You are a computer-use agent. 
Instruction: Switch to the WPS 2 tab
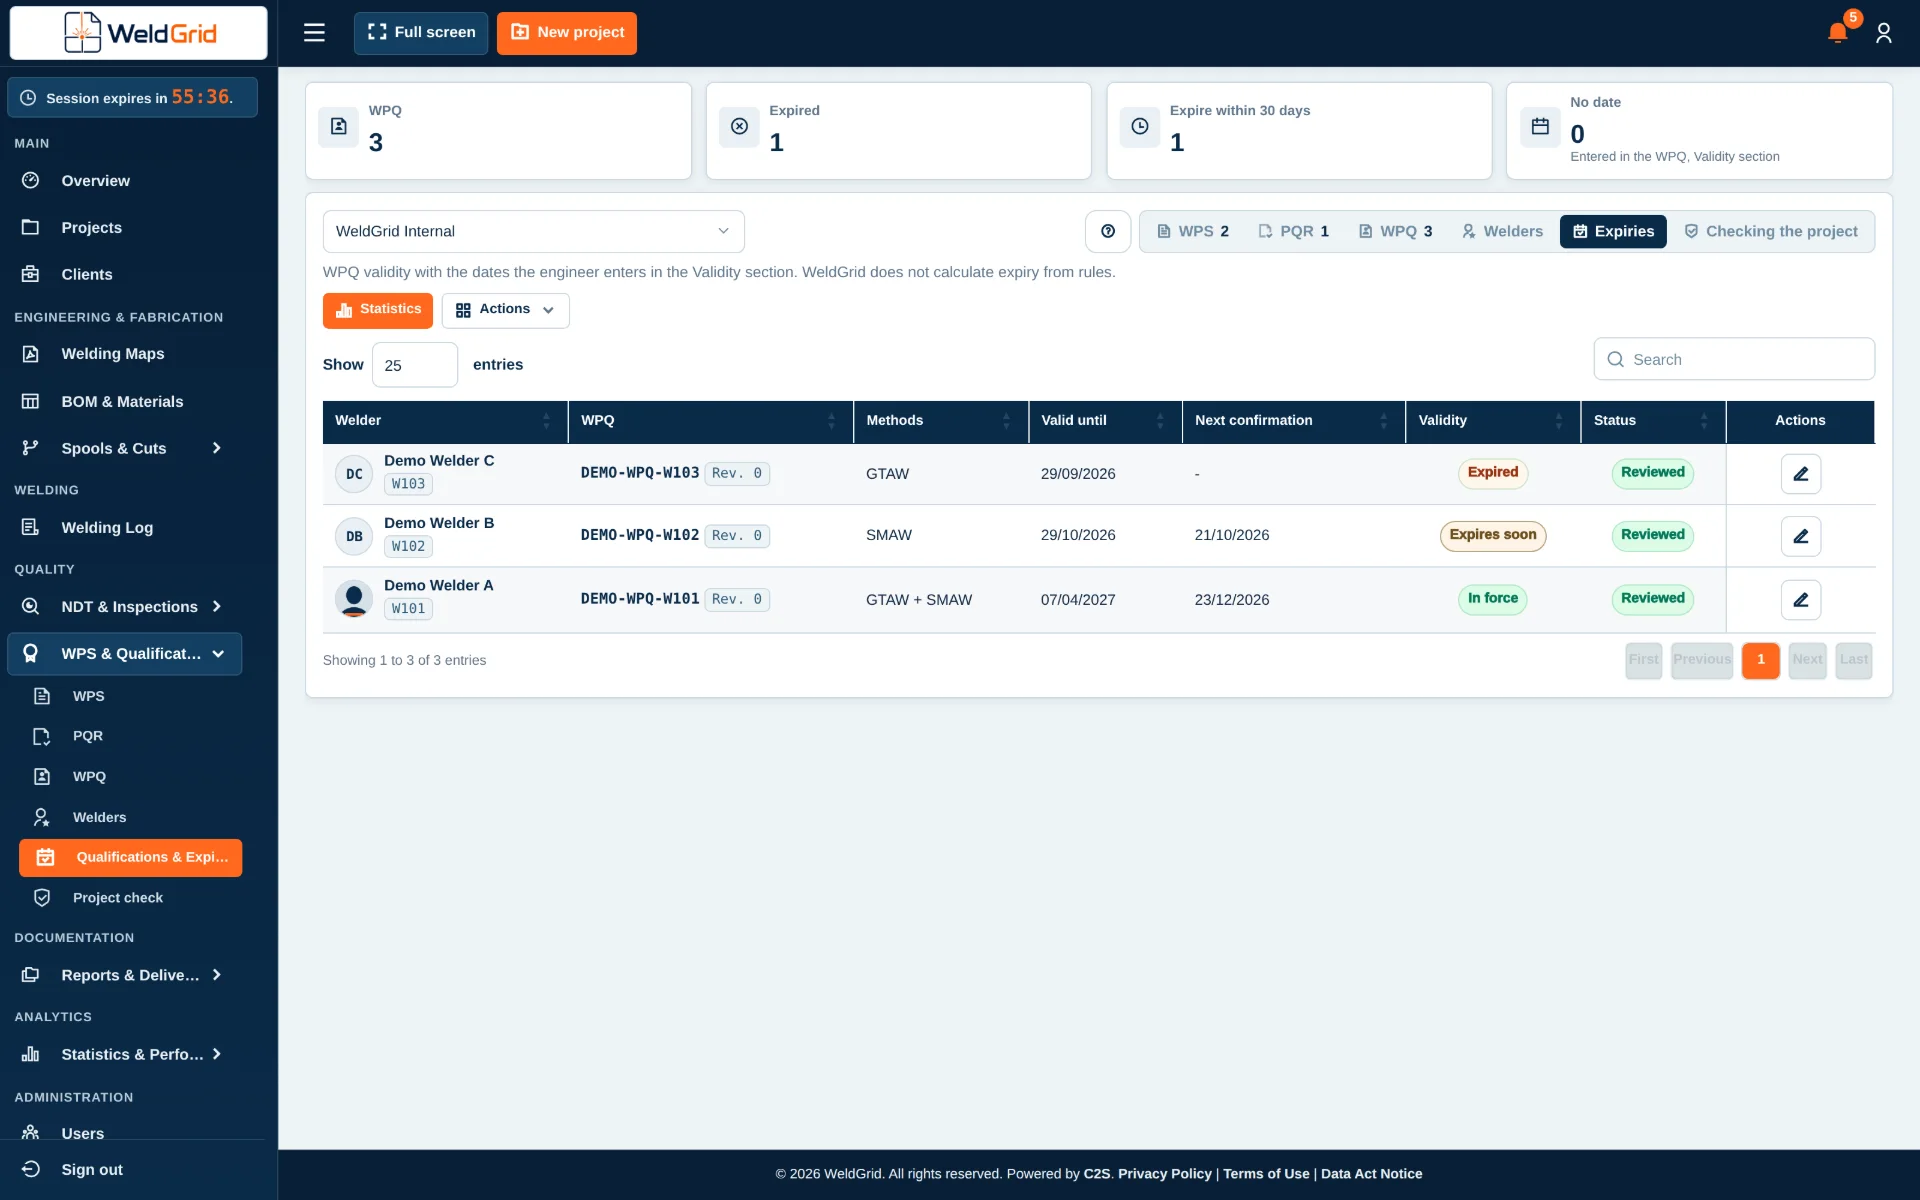pos(1193,232)
